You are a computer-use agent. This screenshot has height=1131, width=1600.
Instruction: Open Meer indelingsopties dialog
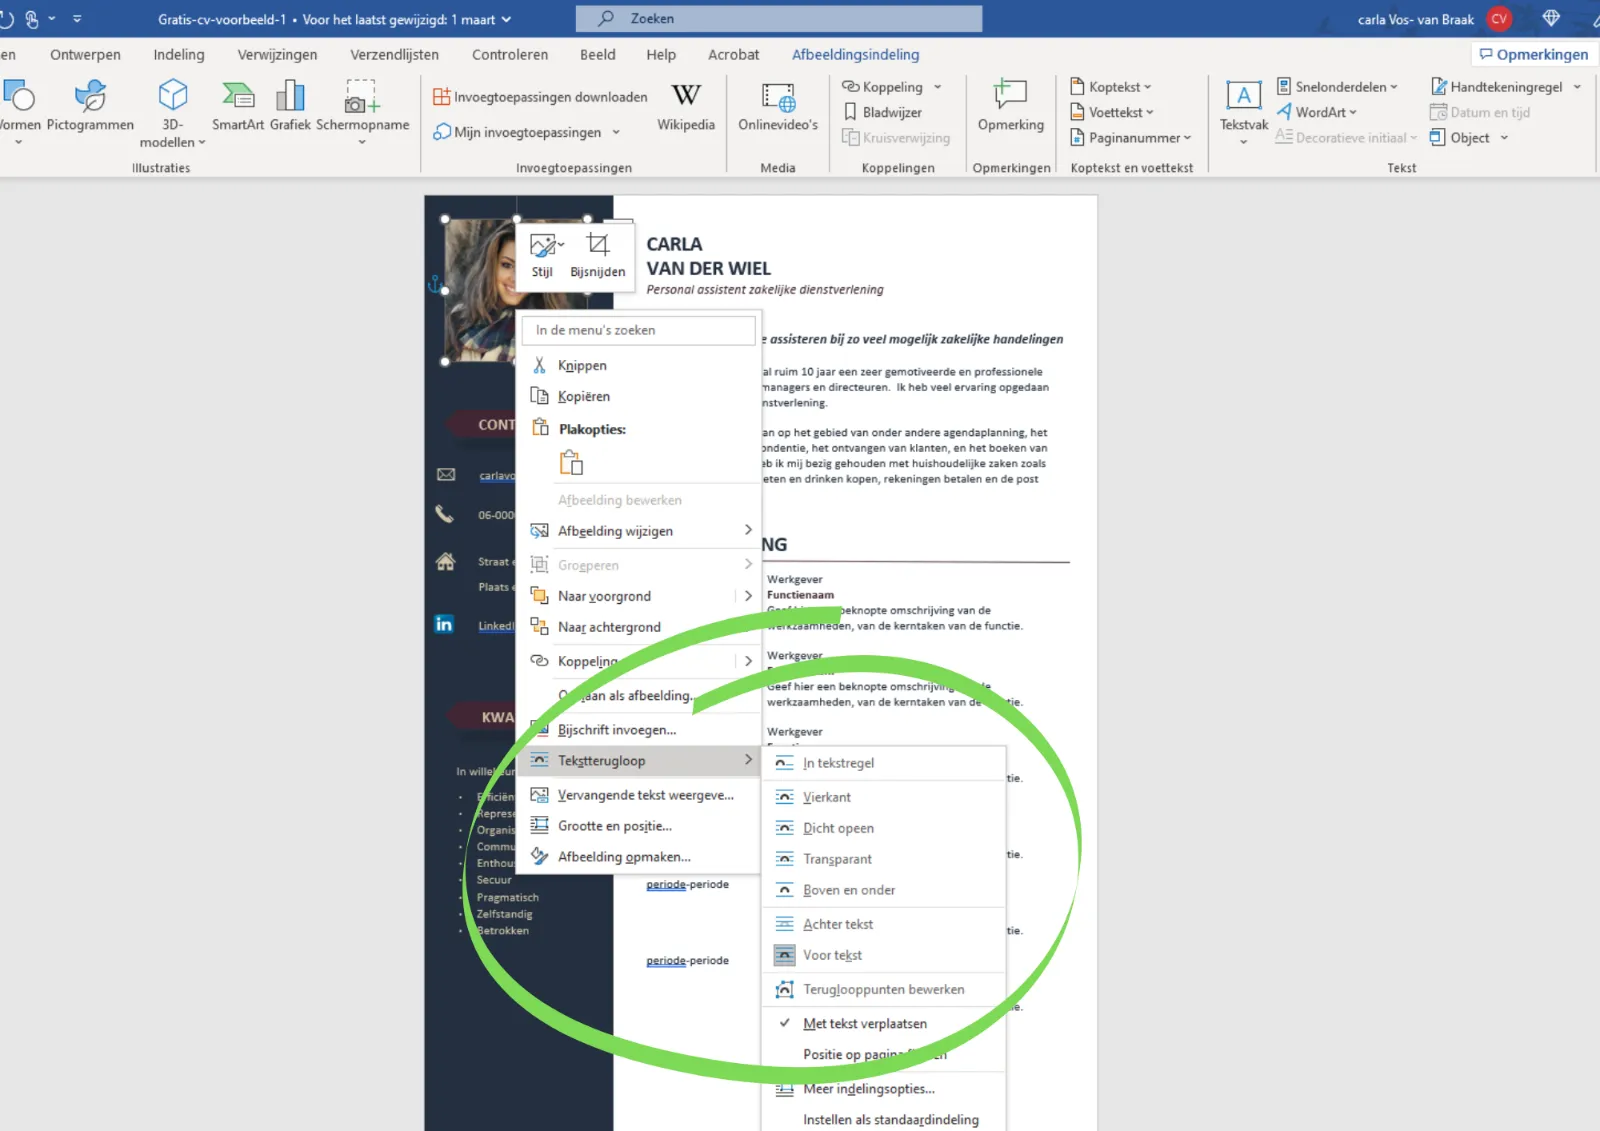pyautogui.click(x=868, y=1089)
